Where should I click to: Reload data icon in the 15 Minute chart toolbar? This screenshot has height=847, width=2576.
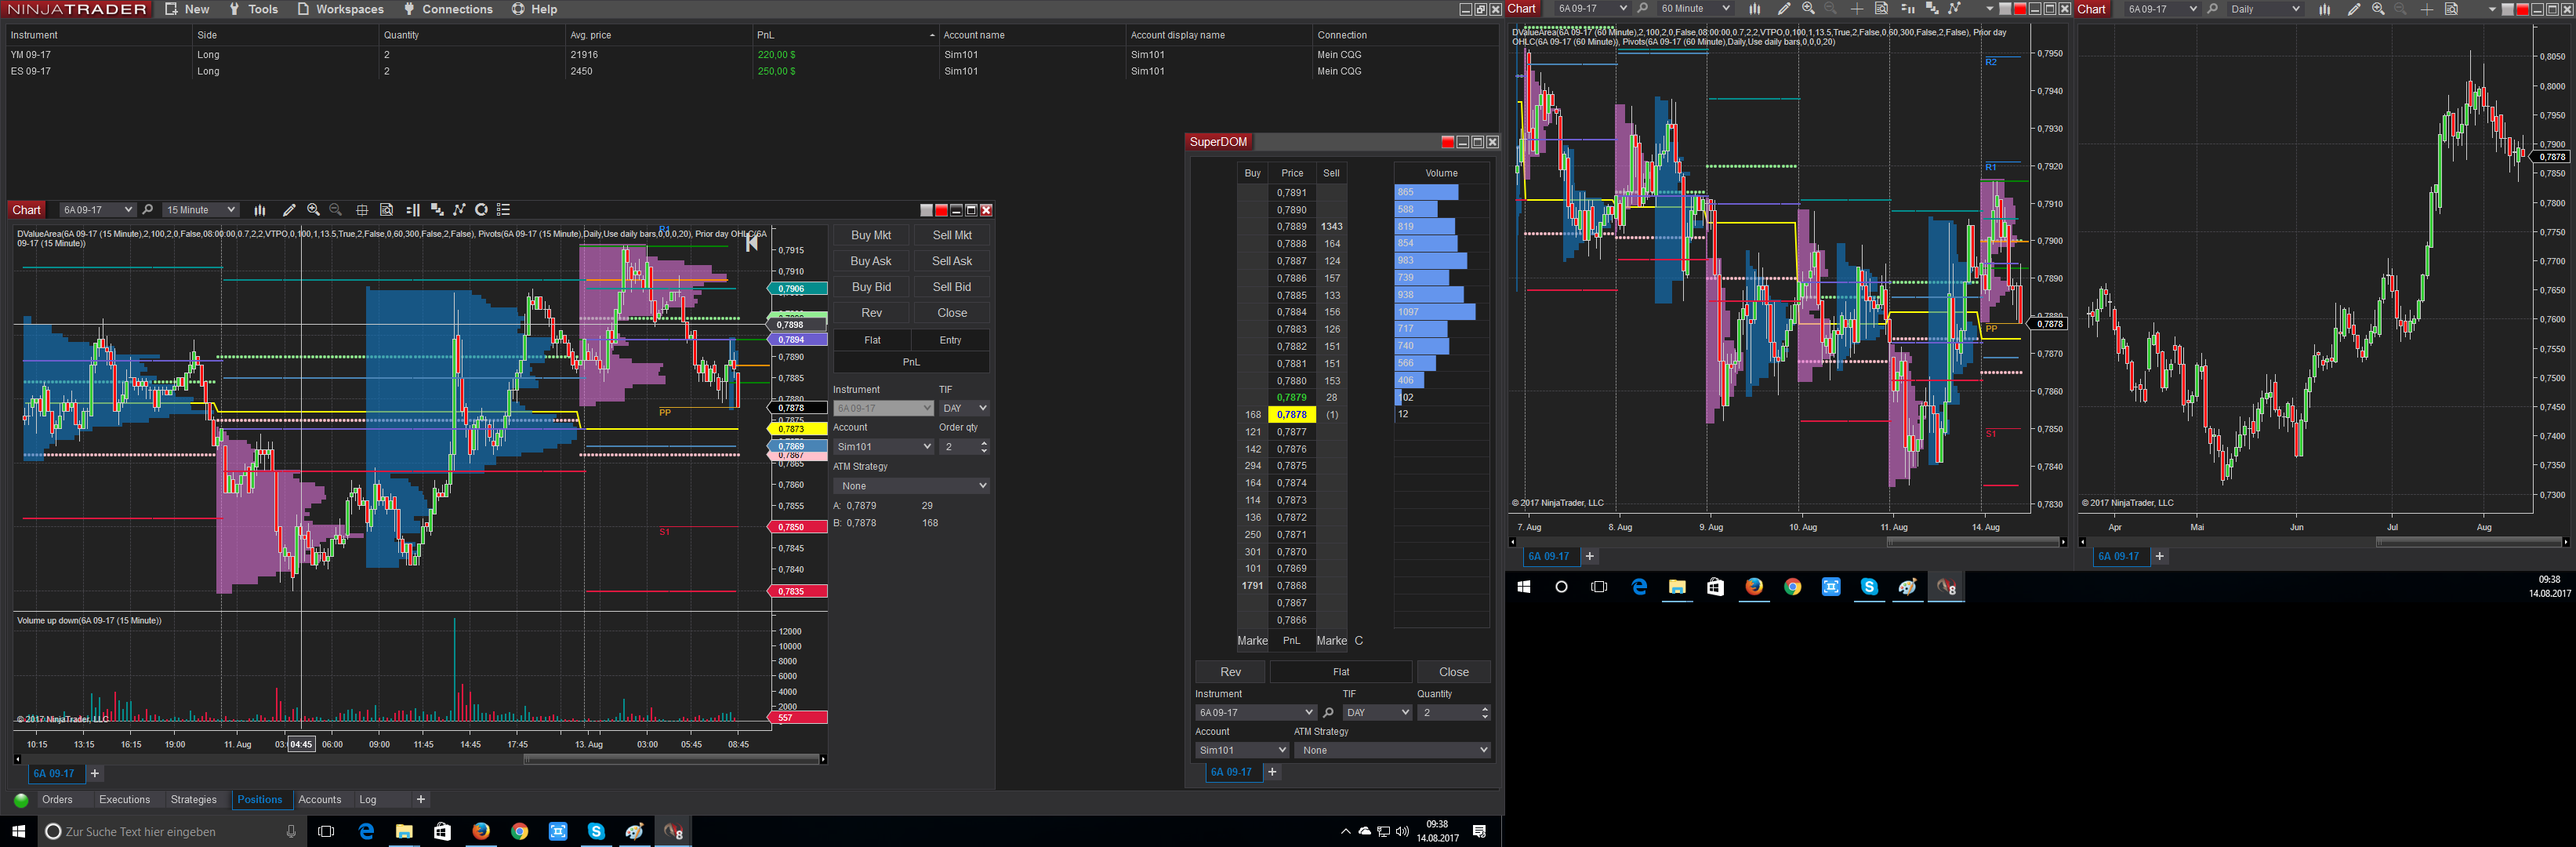481,210
